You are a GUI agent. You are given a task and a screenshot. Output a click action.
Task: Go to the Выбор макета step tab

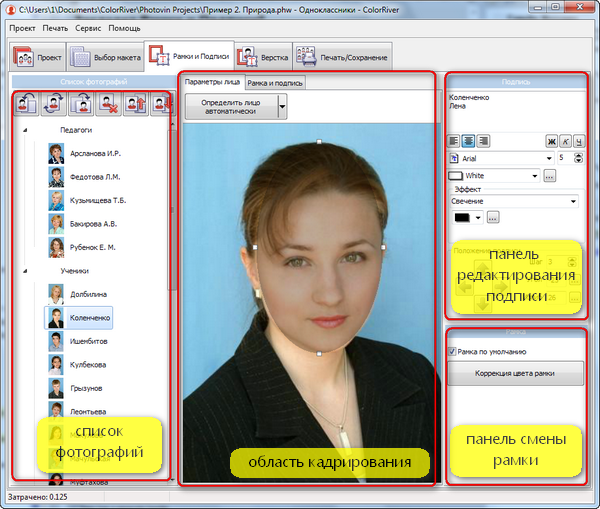(105, 57)
